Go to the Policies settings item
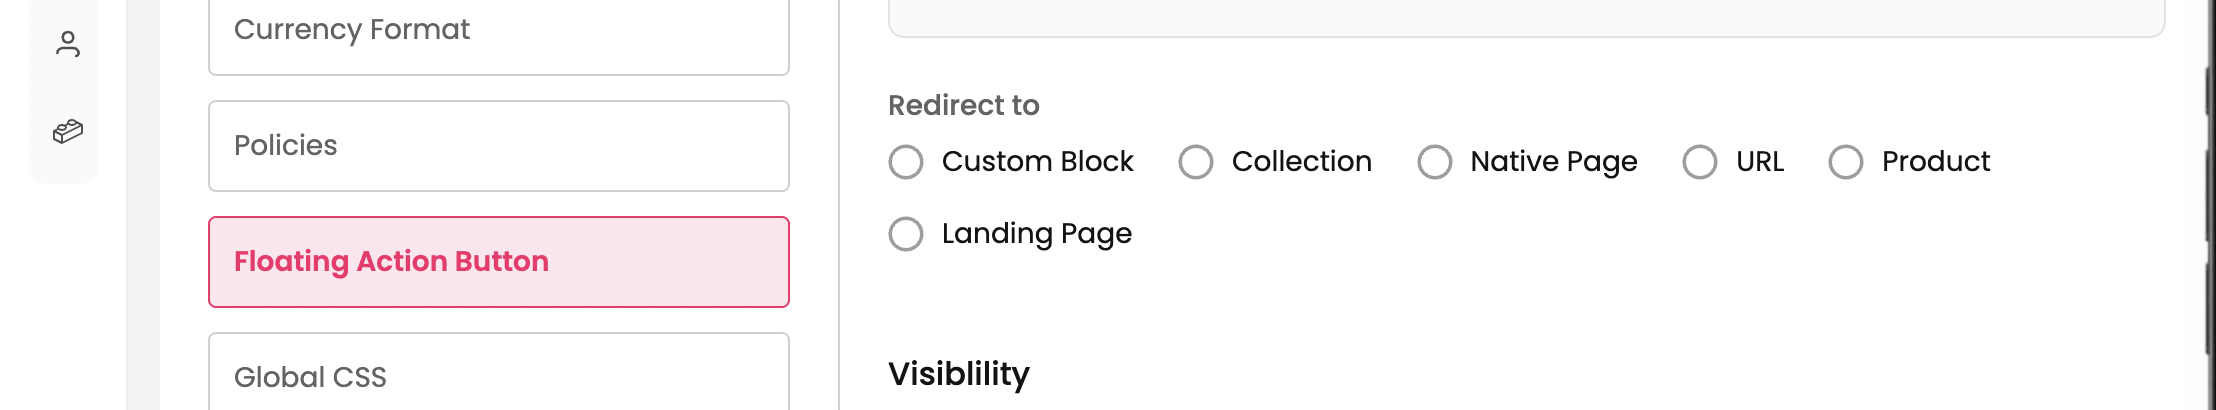The height and width of the screenshot is (410, 2216). pyautogui.click(x=498, y=146)
